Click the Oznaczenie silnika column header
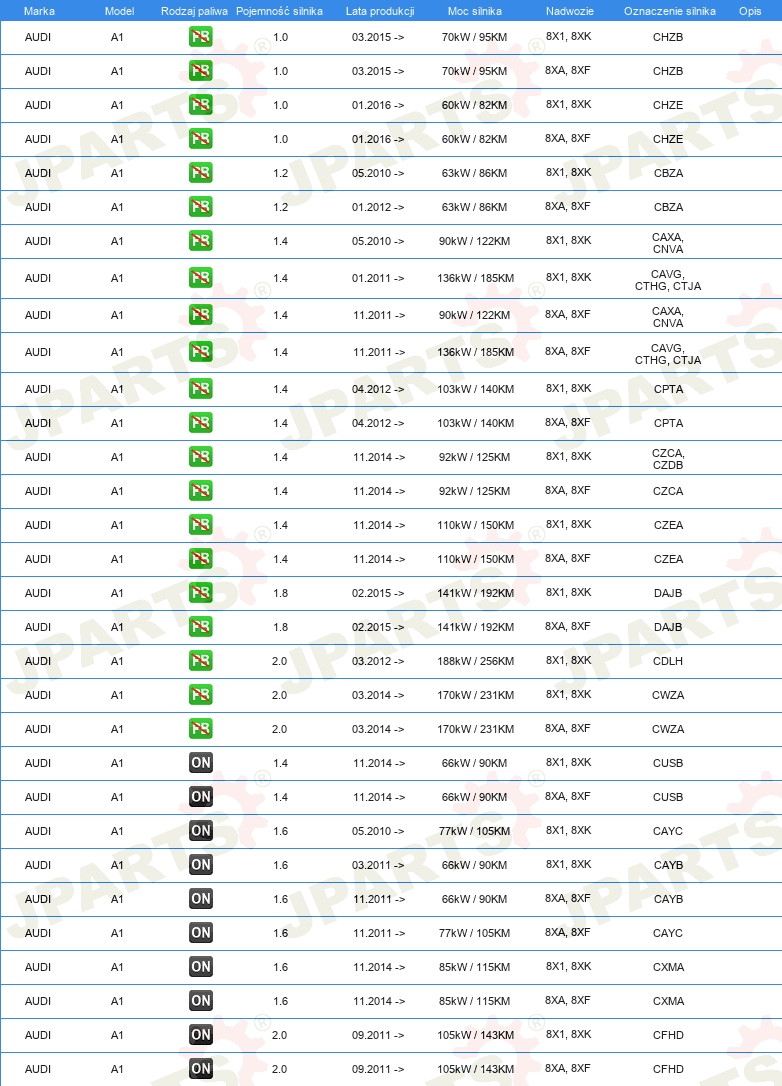This screenshot has height=1086, width=782. click(670, 11)
